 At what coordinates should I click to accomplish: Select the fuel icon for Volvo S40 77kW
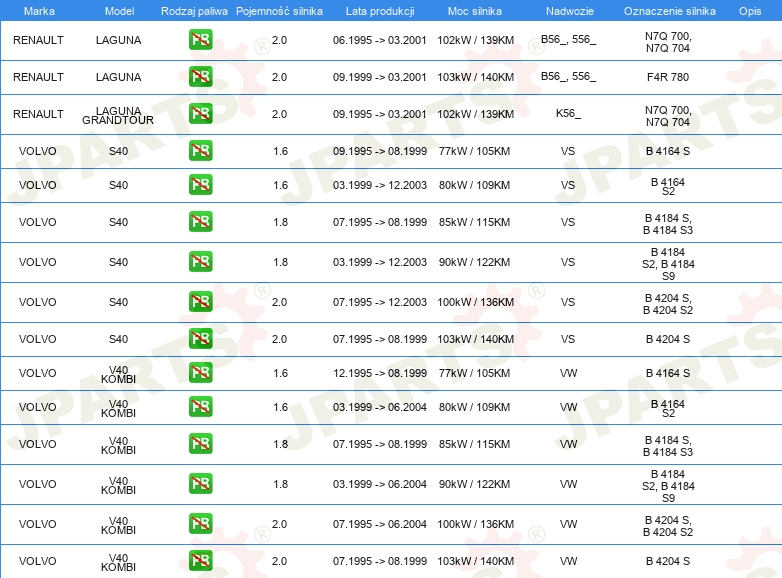200,150
